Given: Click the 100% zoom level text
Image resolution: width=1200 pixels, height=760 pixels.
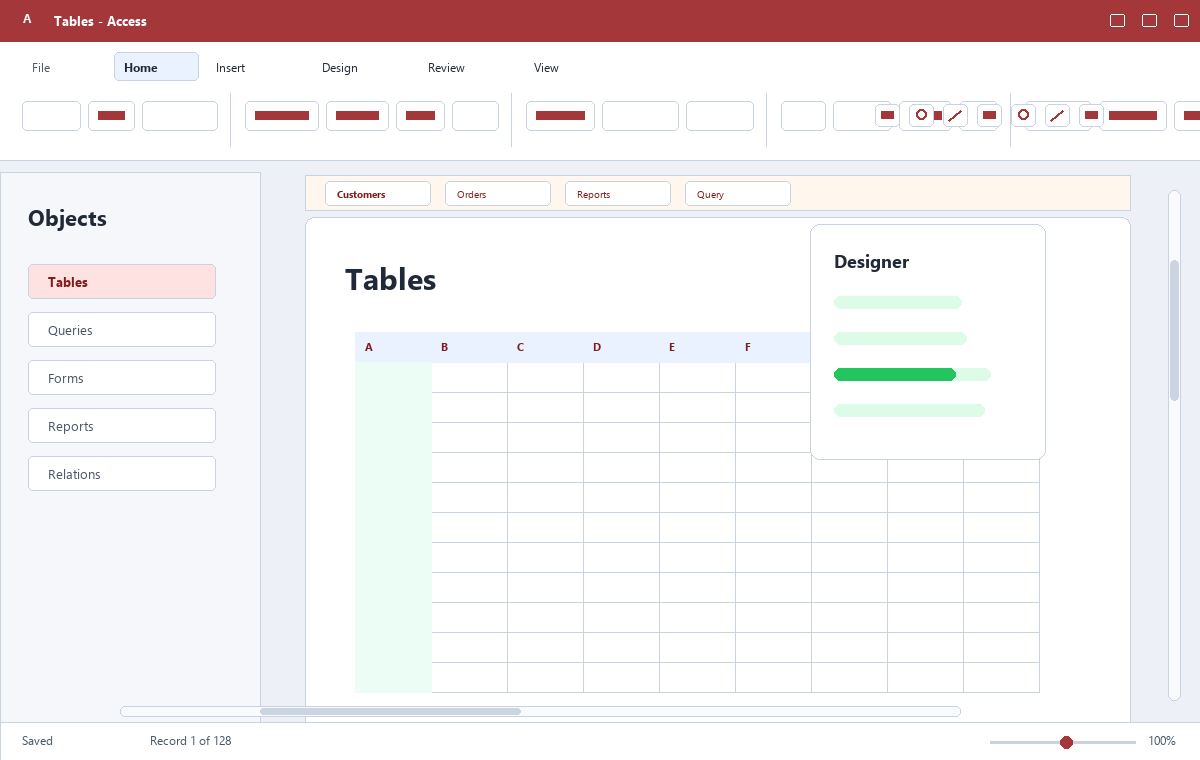Looking at the screenshot, I should 1161,741.
